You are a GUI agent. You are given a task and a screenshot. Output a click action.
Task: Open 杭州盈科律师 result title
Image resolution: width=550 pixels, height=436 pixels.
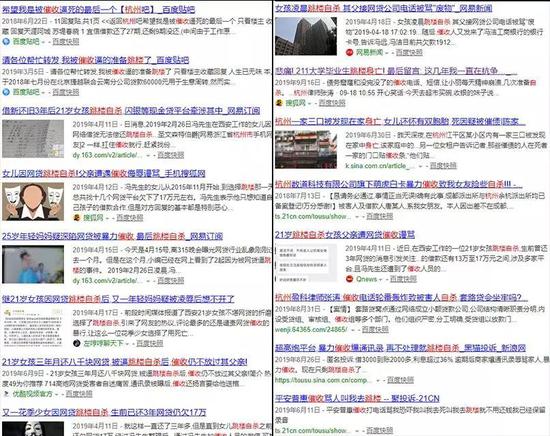tap(401, 297)
